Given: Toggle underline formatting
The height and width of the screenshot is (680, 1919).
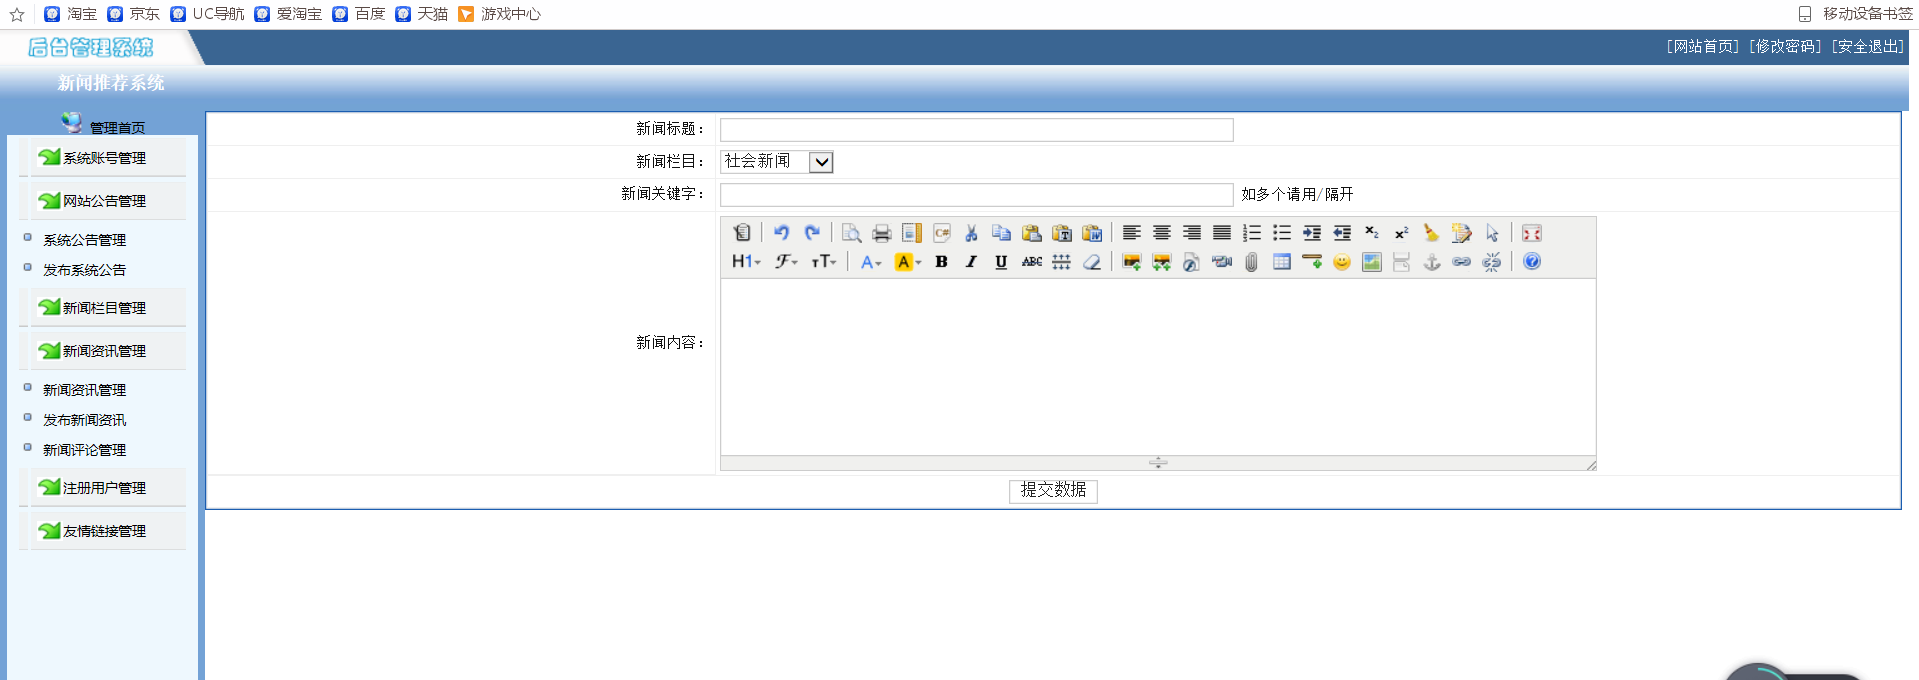Looking at the screenshot, I should click(1001, 262).
